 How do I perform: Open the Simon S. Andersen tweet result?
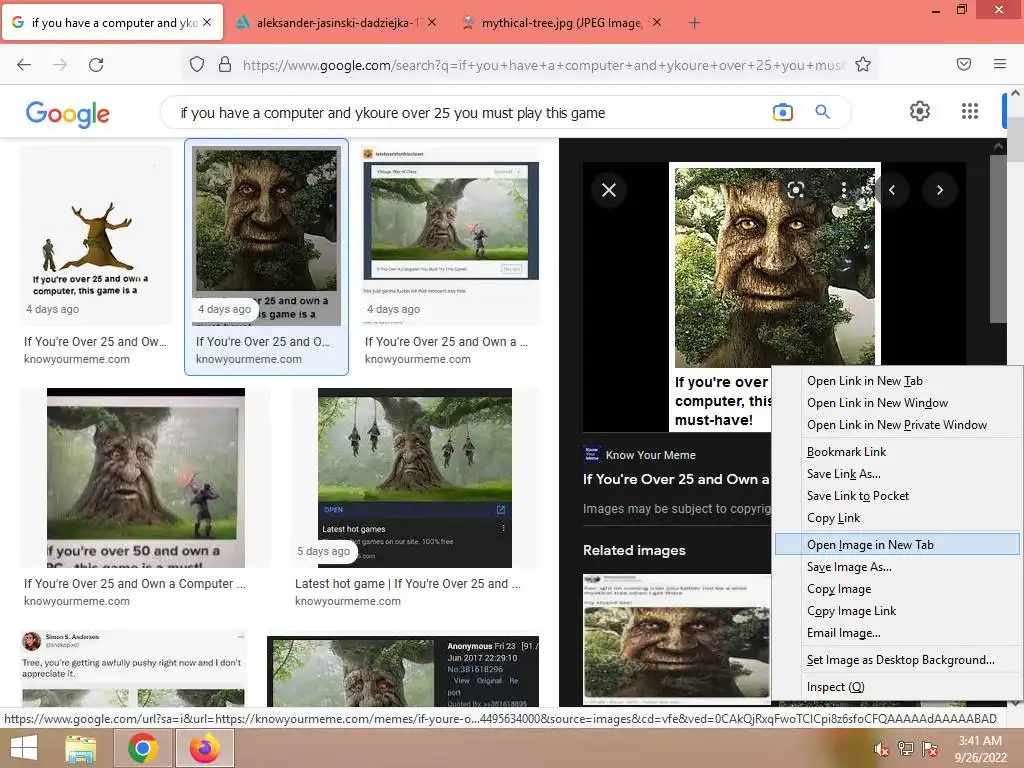(133, 669)
